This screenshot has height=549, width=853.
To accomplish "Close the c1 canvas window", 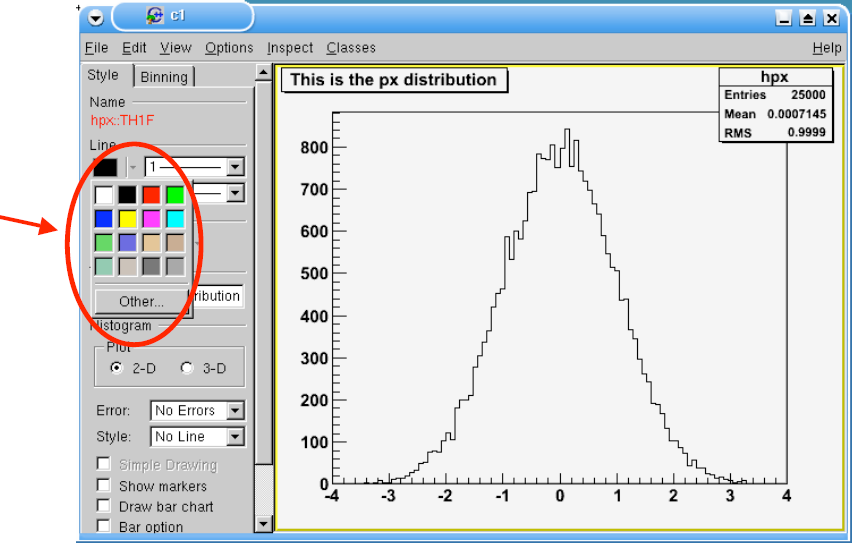I will click(x=832, y=18).
